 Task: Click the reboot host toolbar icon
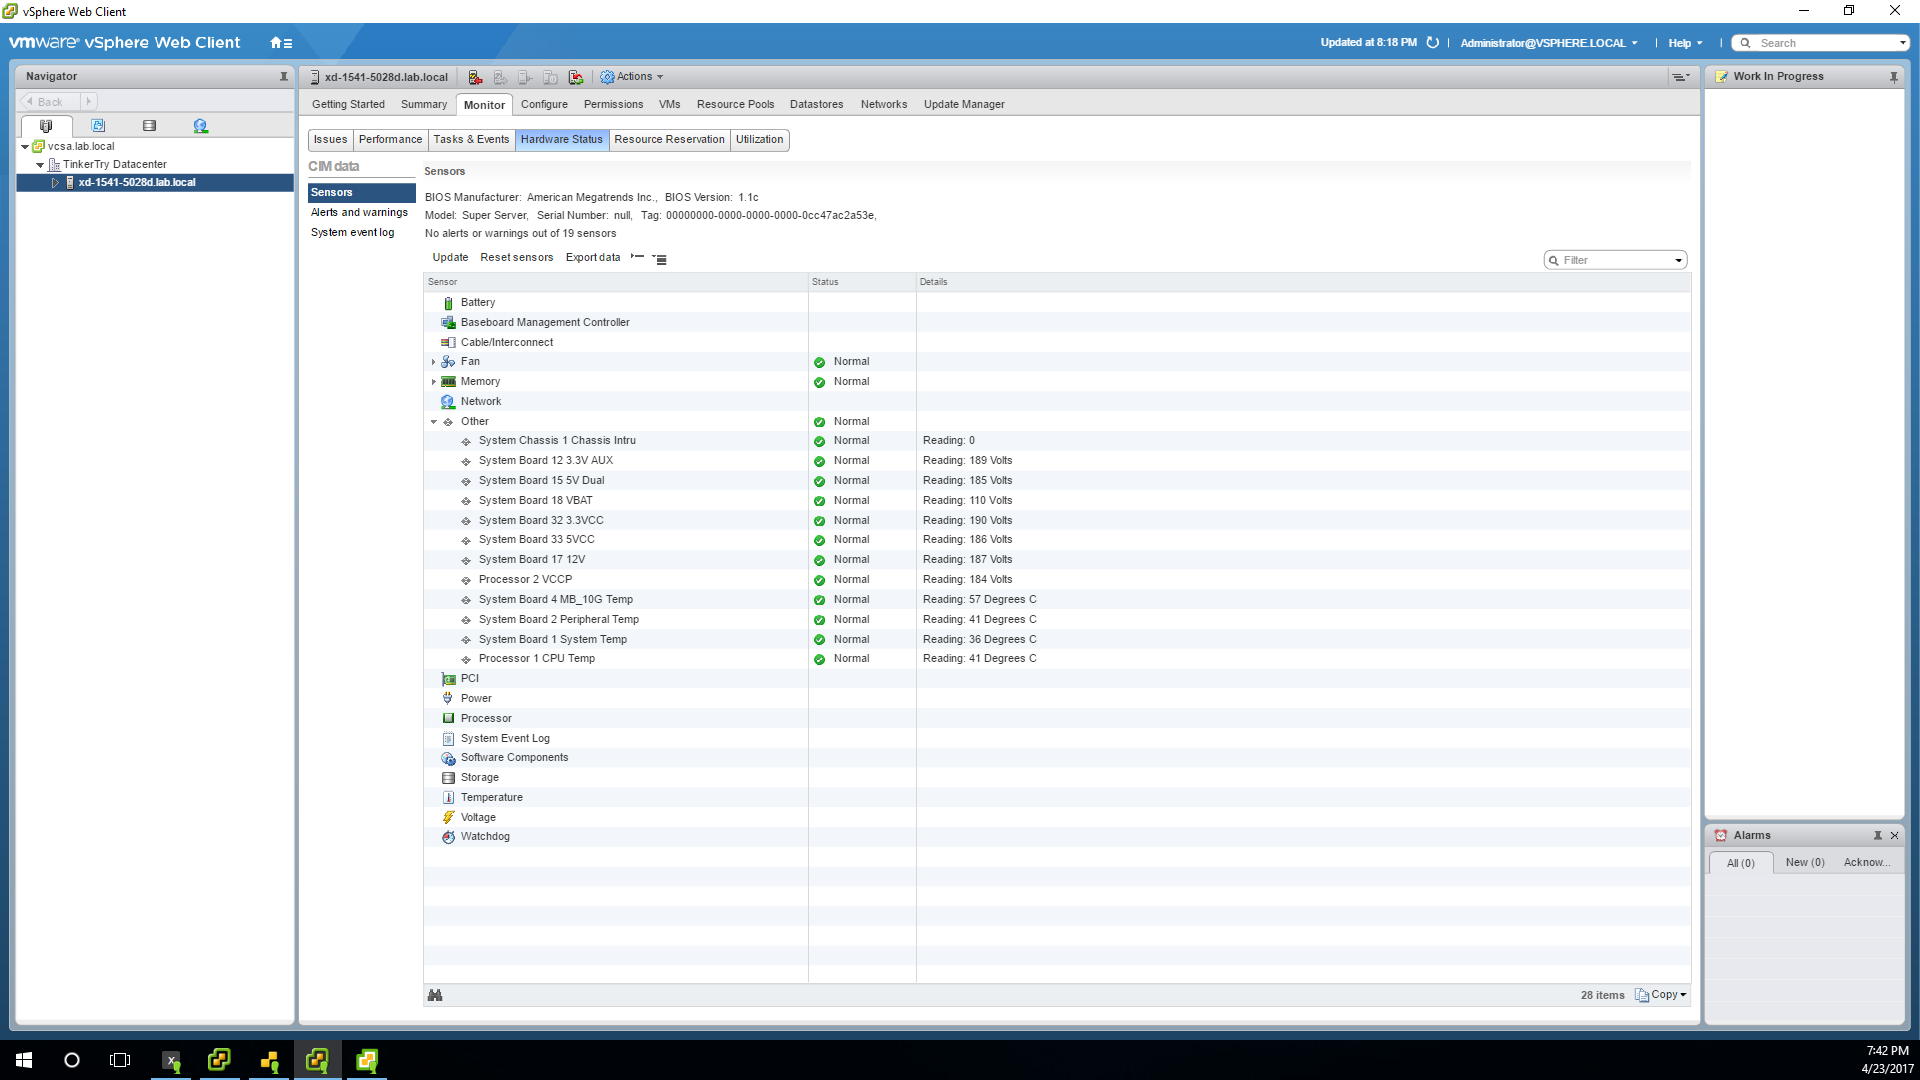[576, 77]
